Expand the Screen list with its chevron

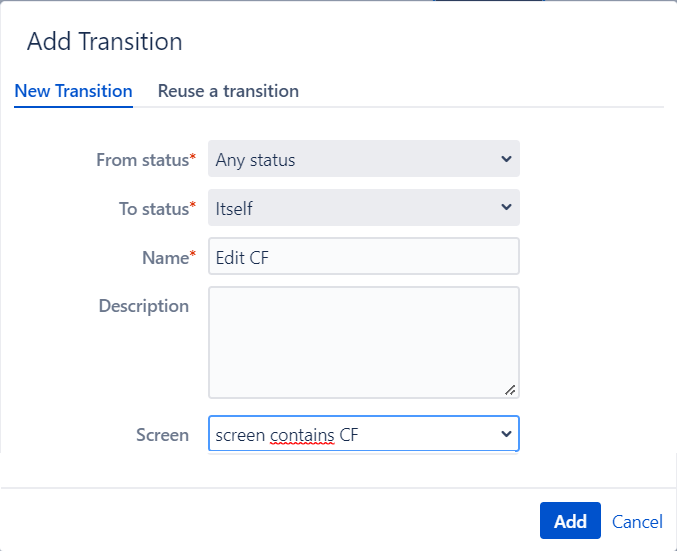tap(506, 434)
